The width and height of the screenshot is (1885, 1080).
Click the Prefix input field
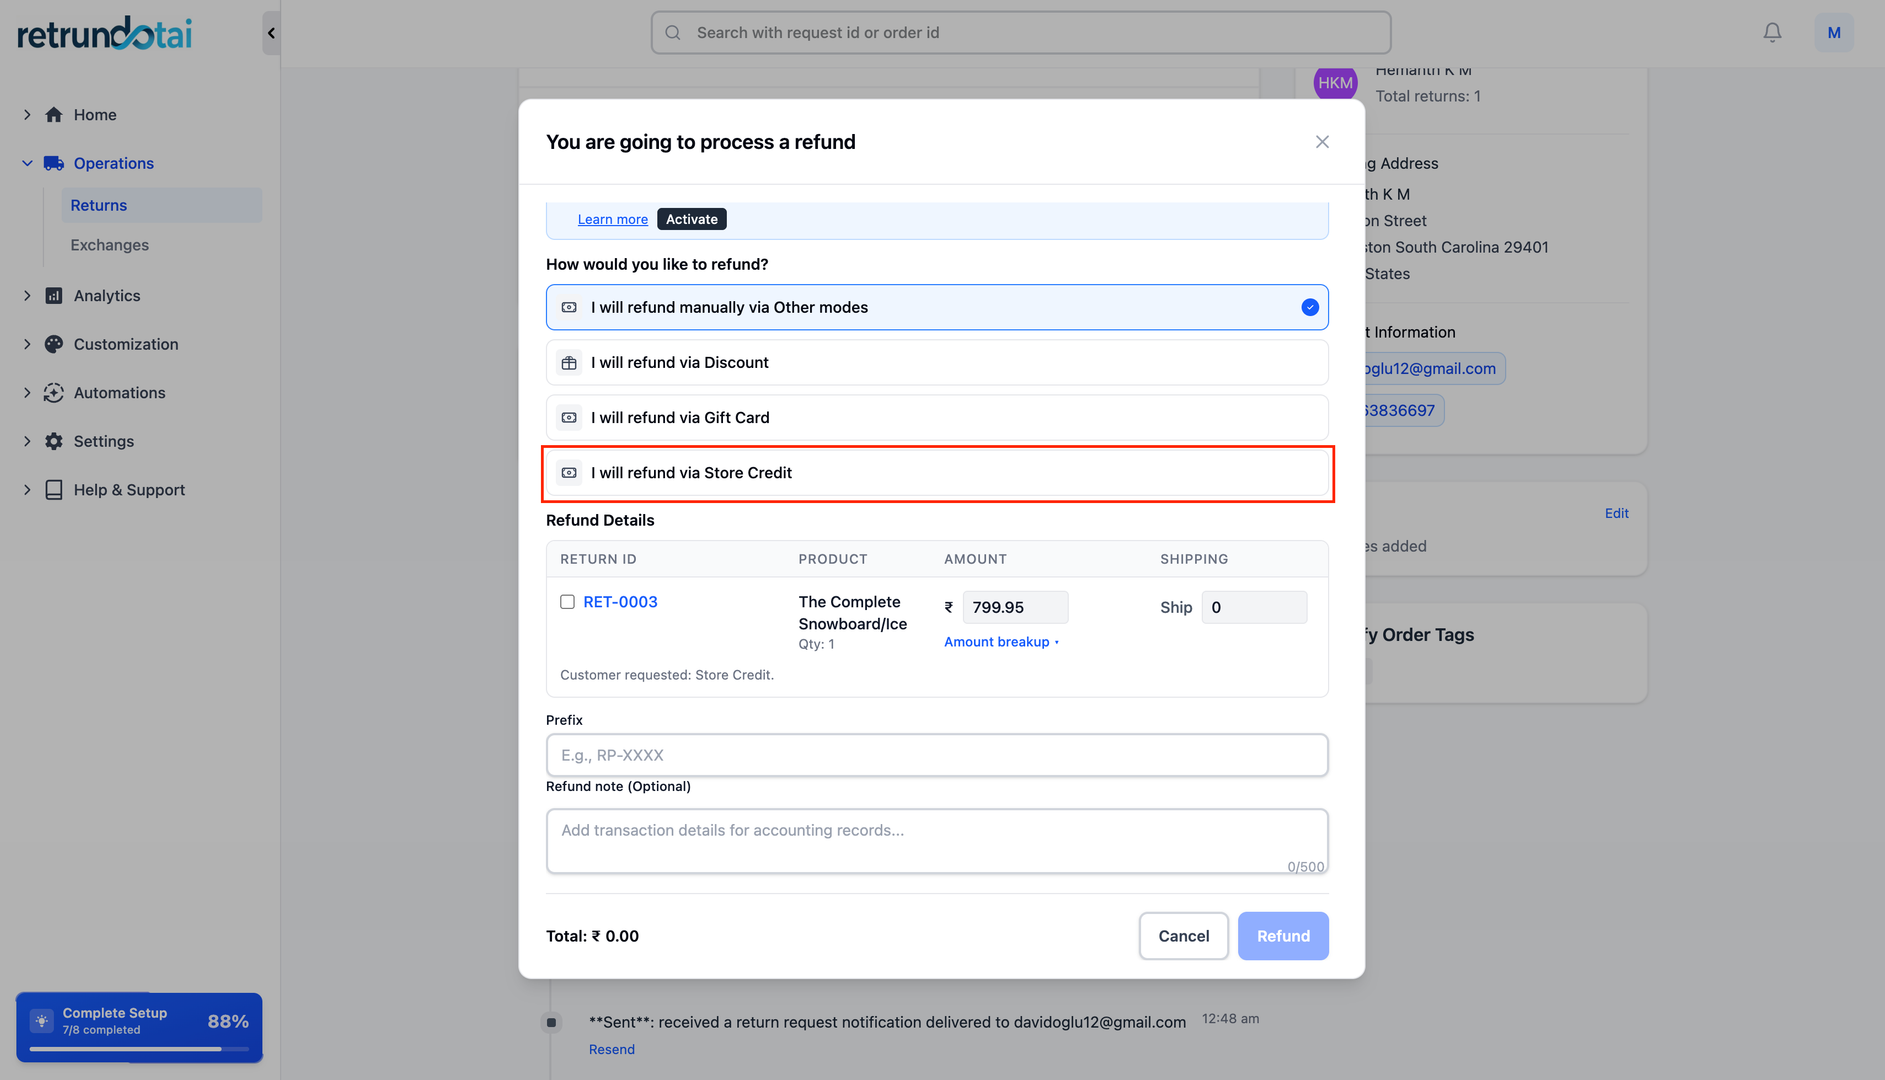click(936, 755)
